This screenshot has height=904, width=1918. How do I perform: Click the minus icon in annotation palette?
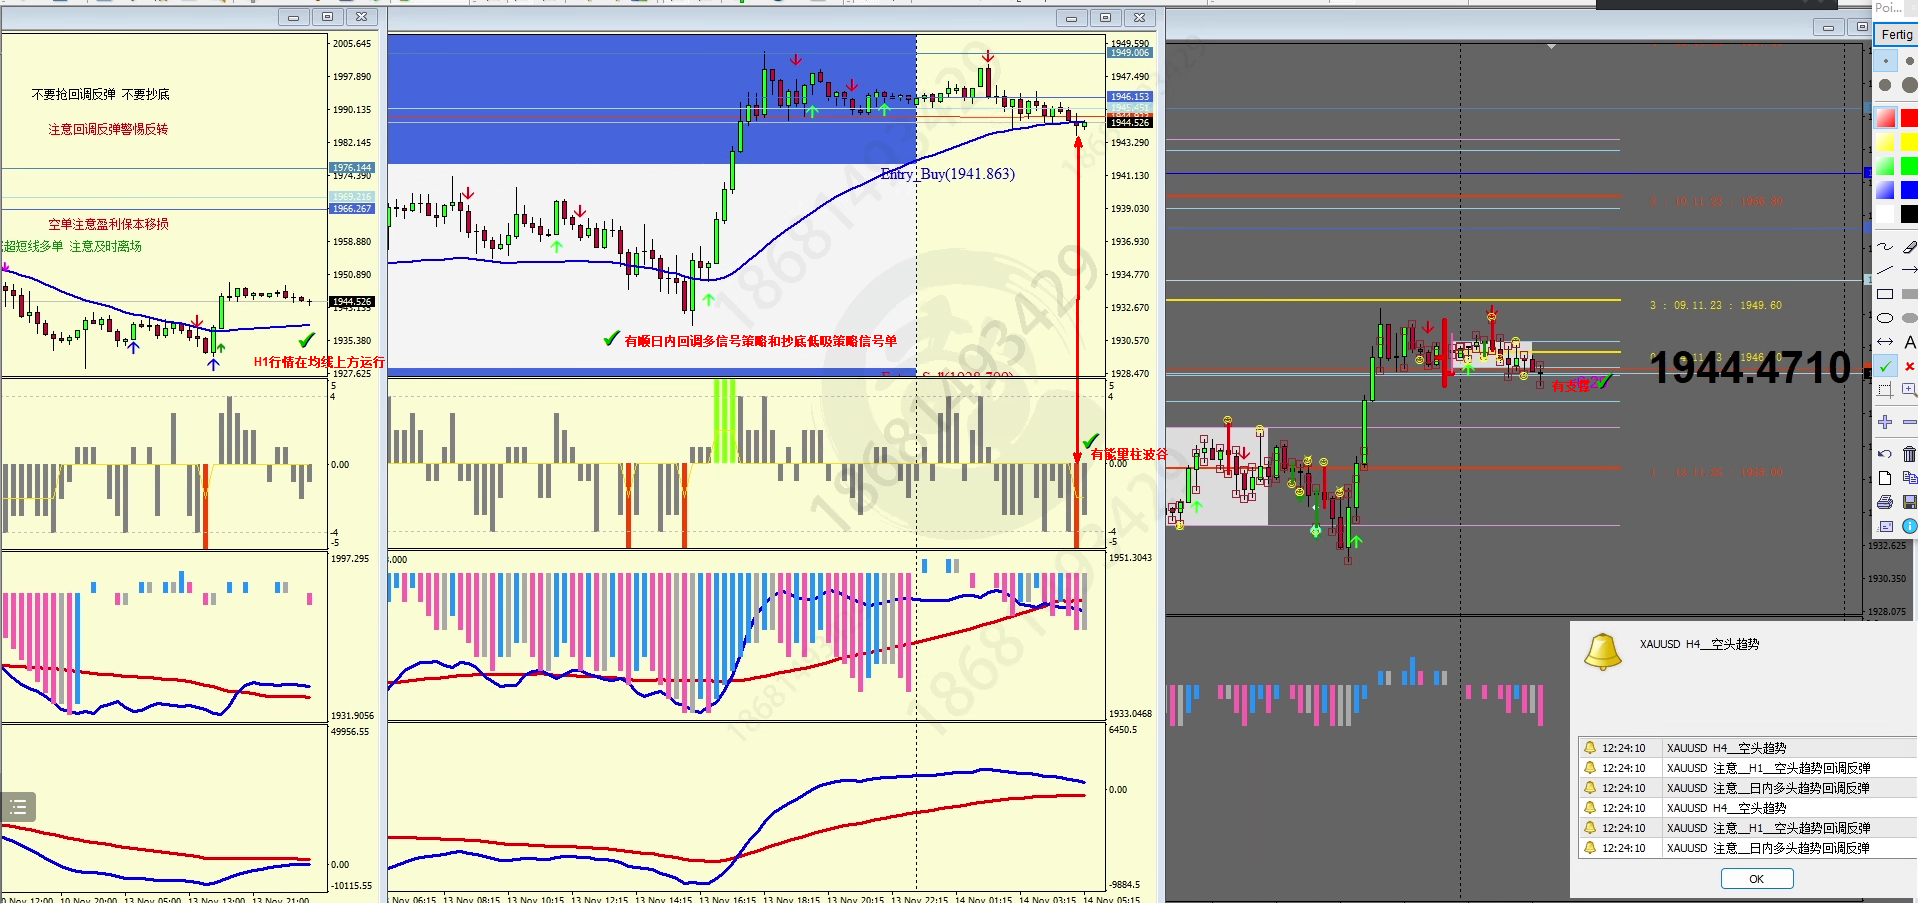click(x=1909, y=422)
